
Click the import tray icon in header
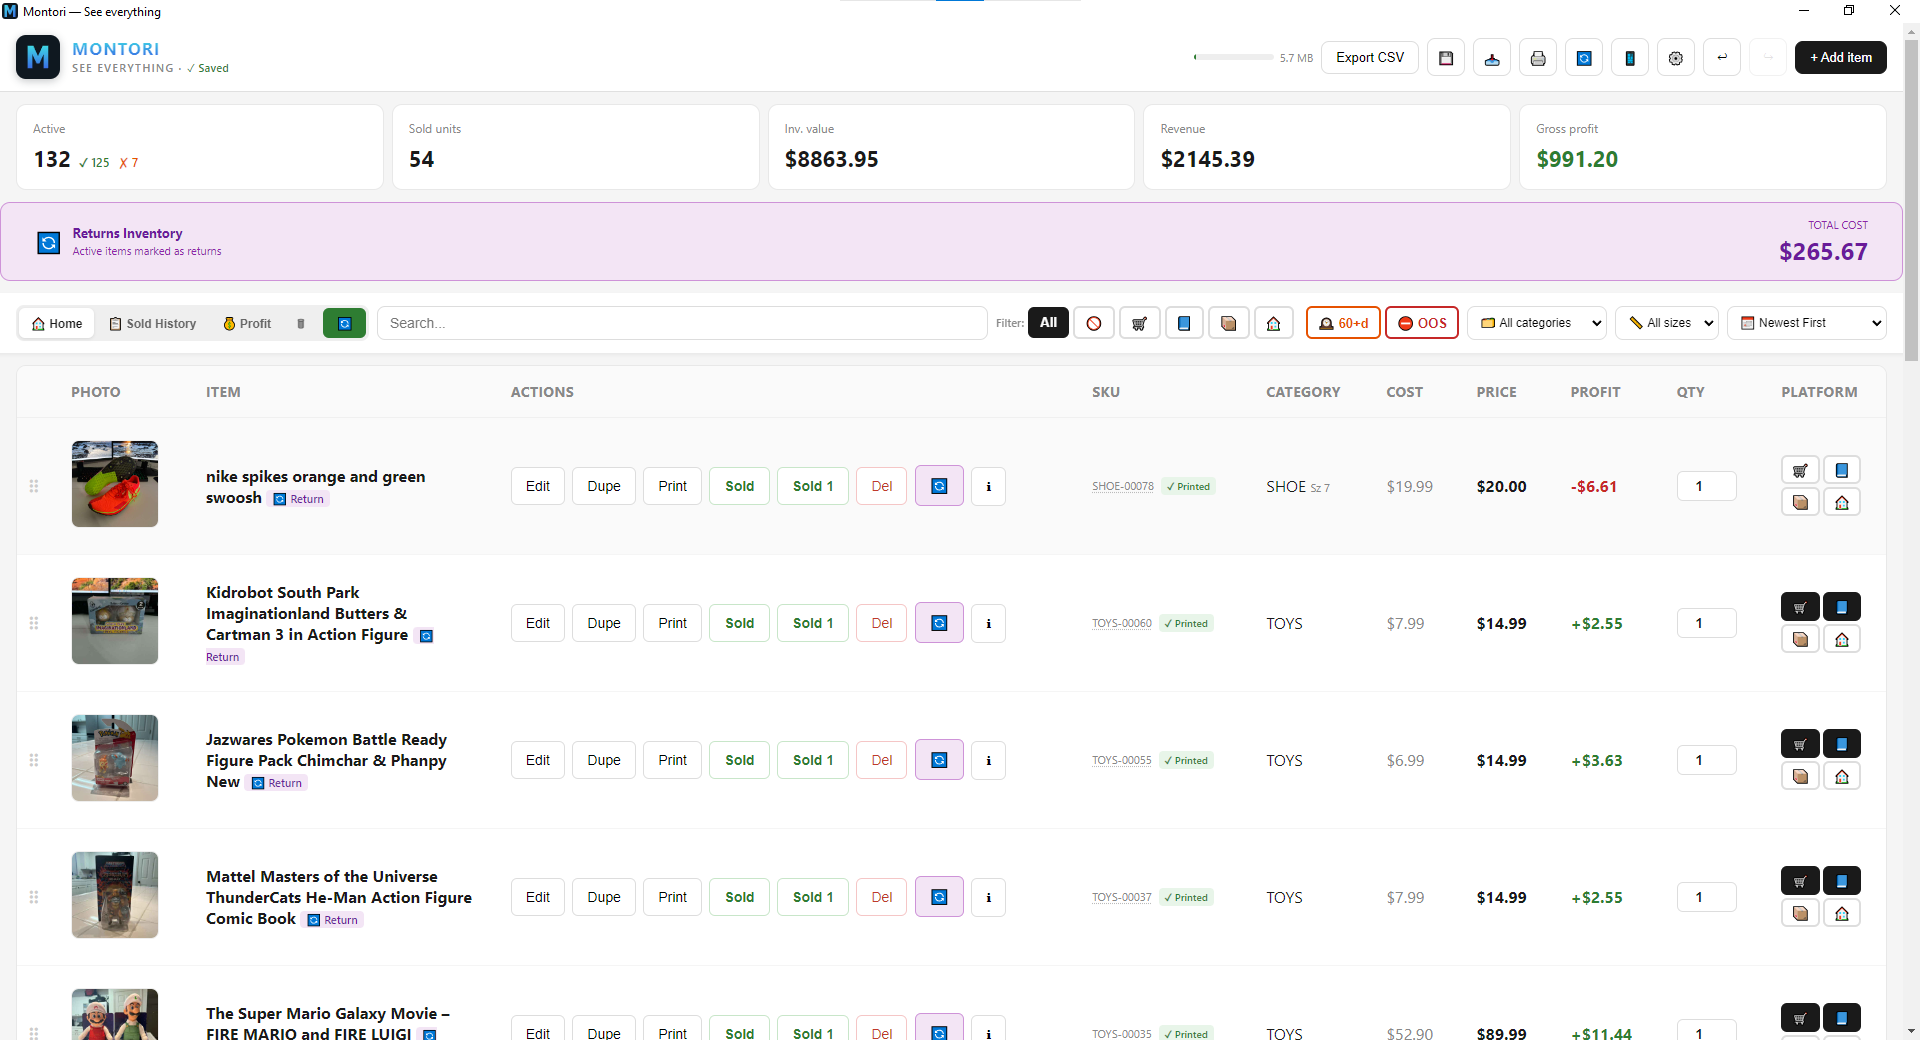1492,58
